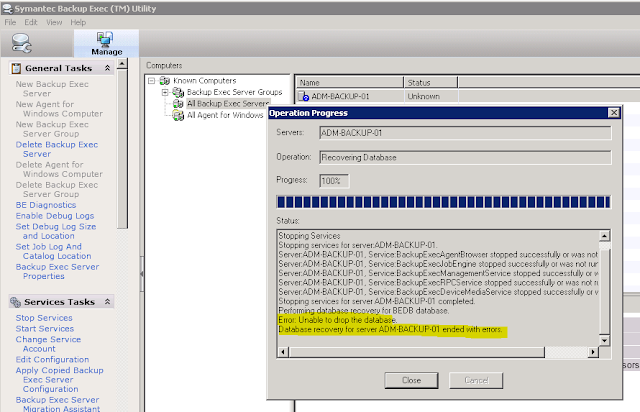Image resolution: width=640 pixels, height=412 pixels.
Task: Click the blue progress bar
Action: click(x=443, y=202)
